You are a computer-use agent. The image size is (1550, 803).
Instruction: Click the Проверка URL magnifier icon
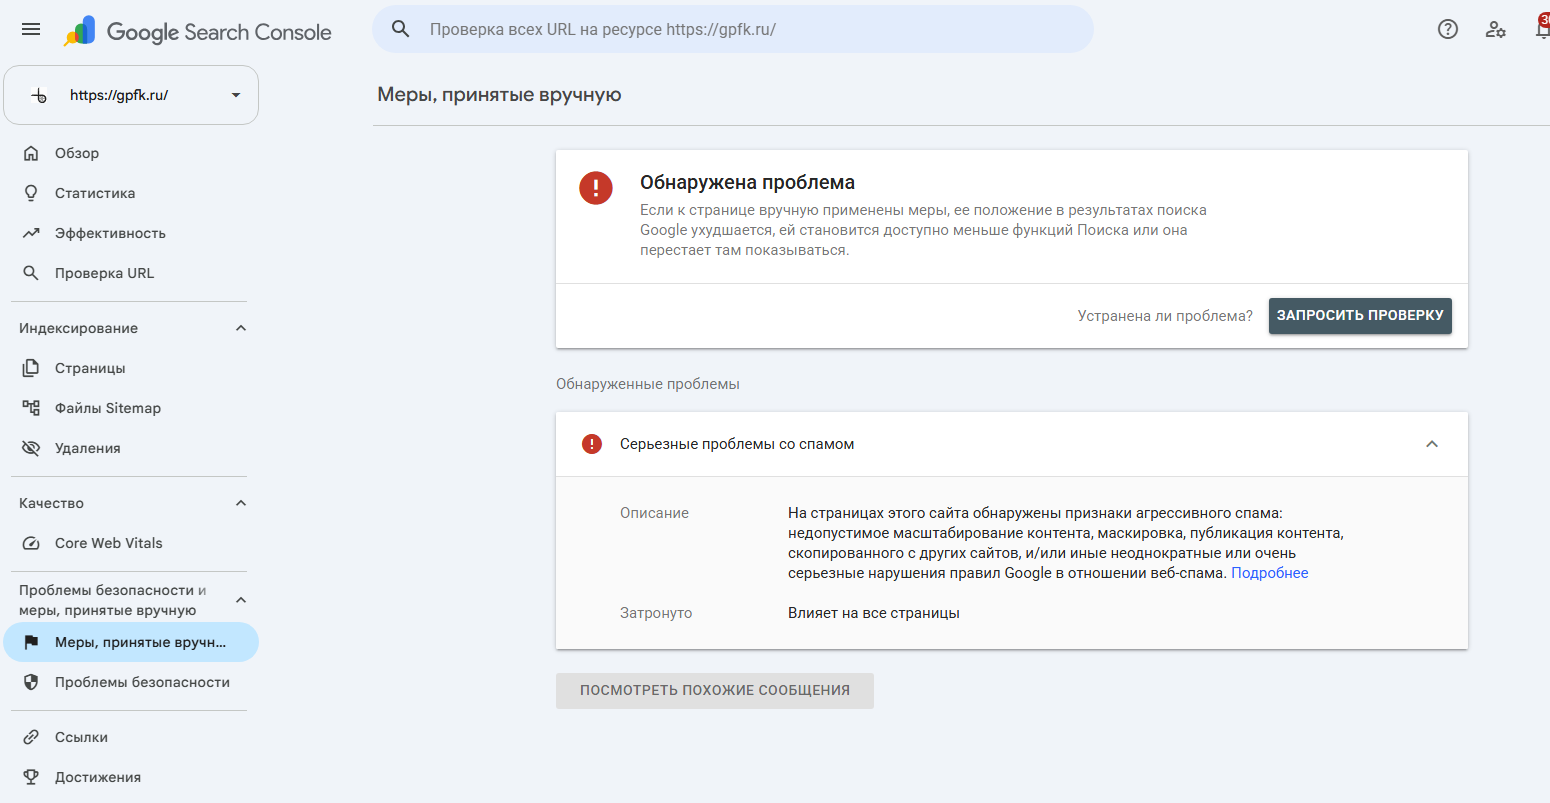(31, 273)
